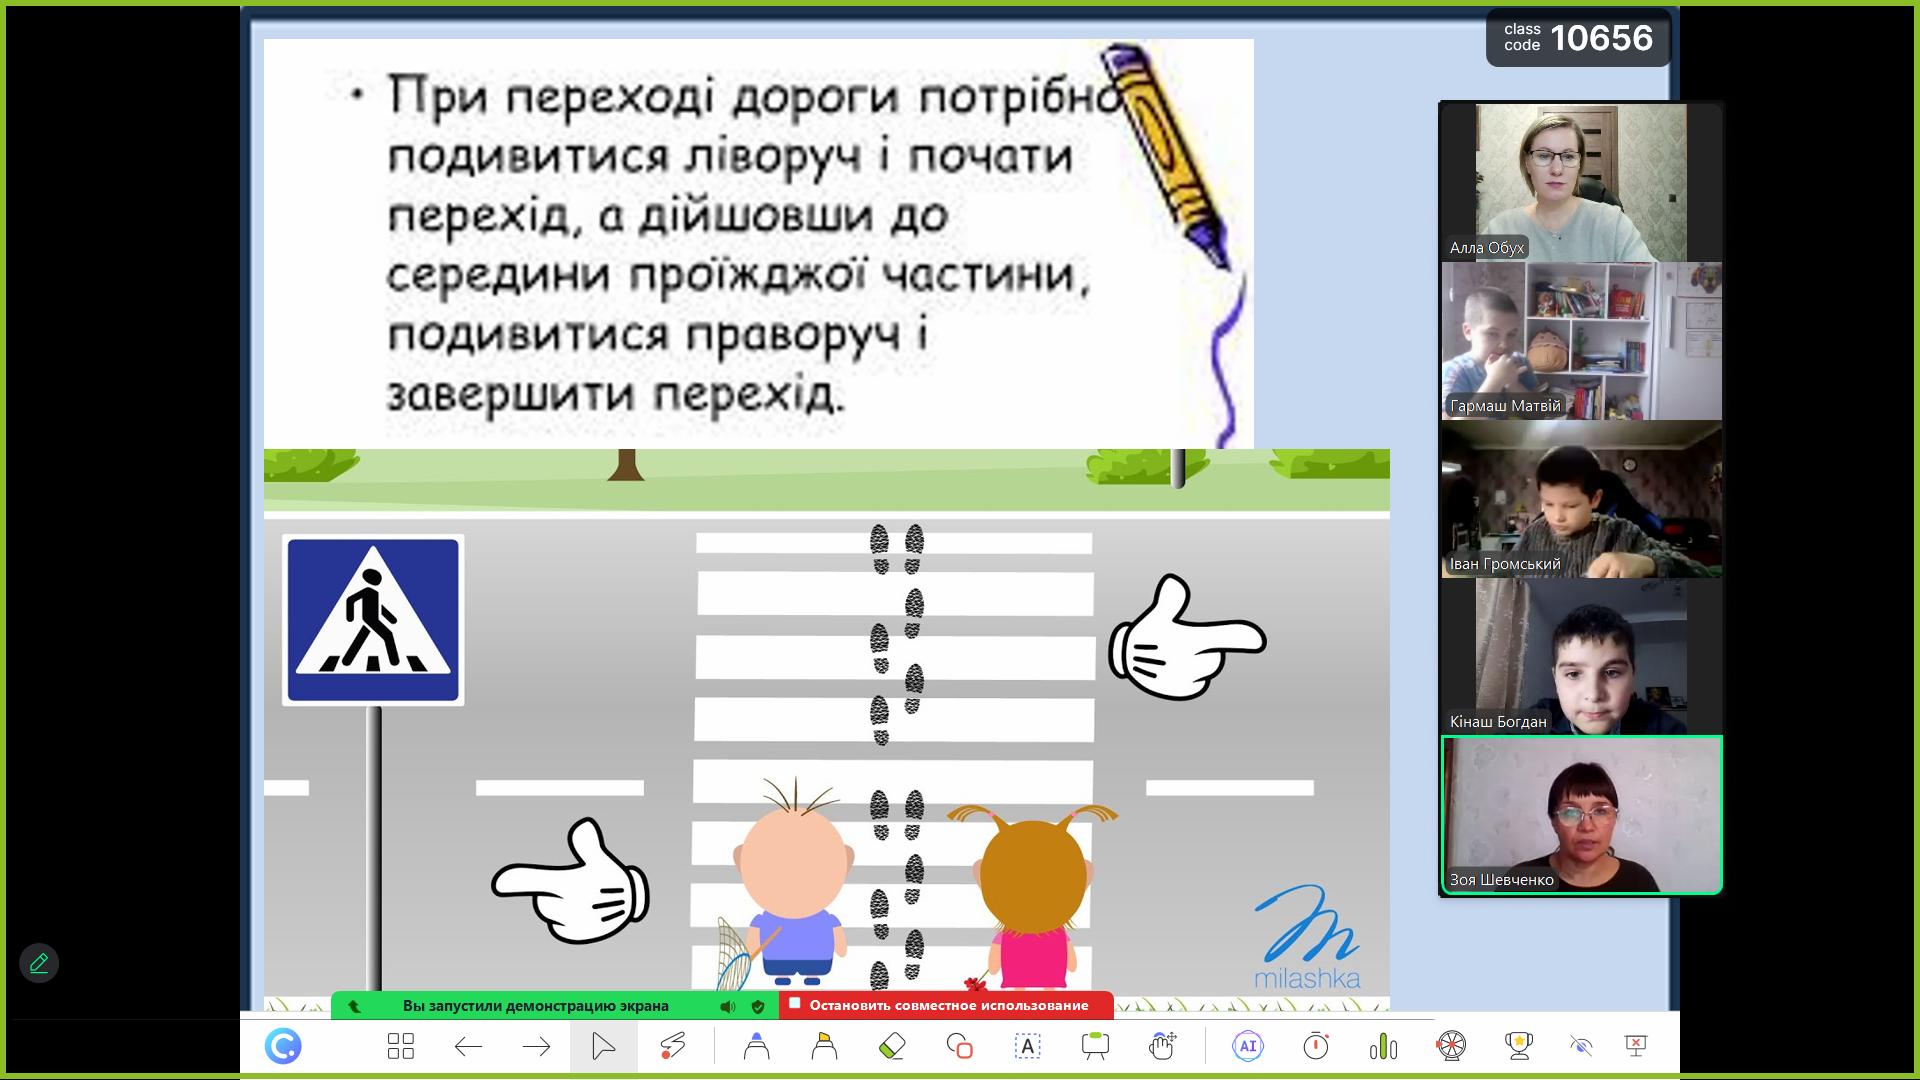
Task: Go to the previous slide arrow
Action: pyautogui.click(x=468, y=1046)
